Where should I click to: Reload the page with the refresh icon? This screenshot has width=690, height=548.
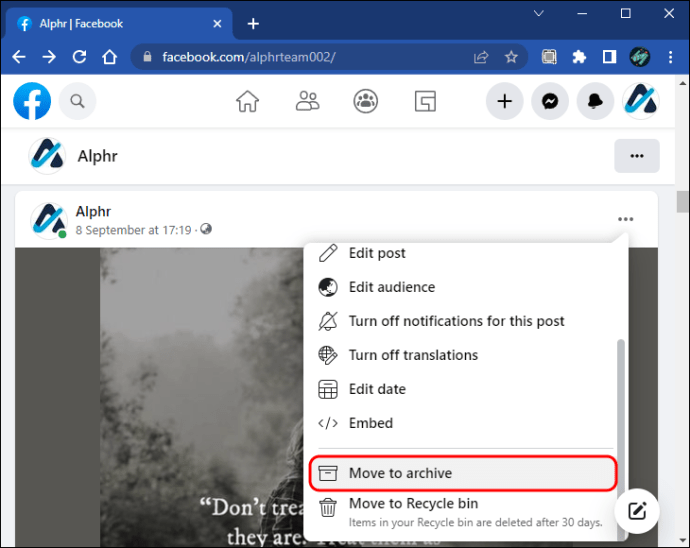click(79, 57)
